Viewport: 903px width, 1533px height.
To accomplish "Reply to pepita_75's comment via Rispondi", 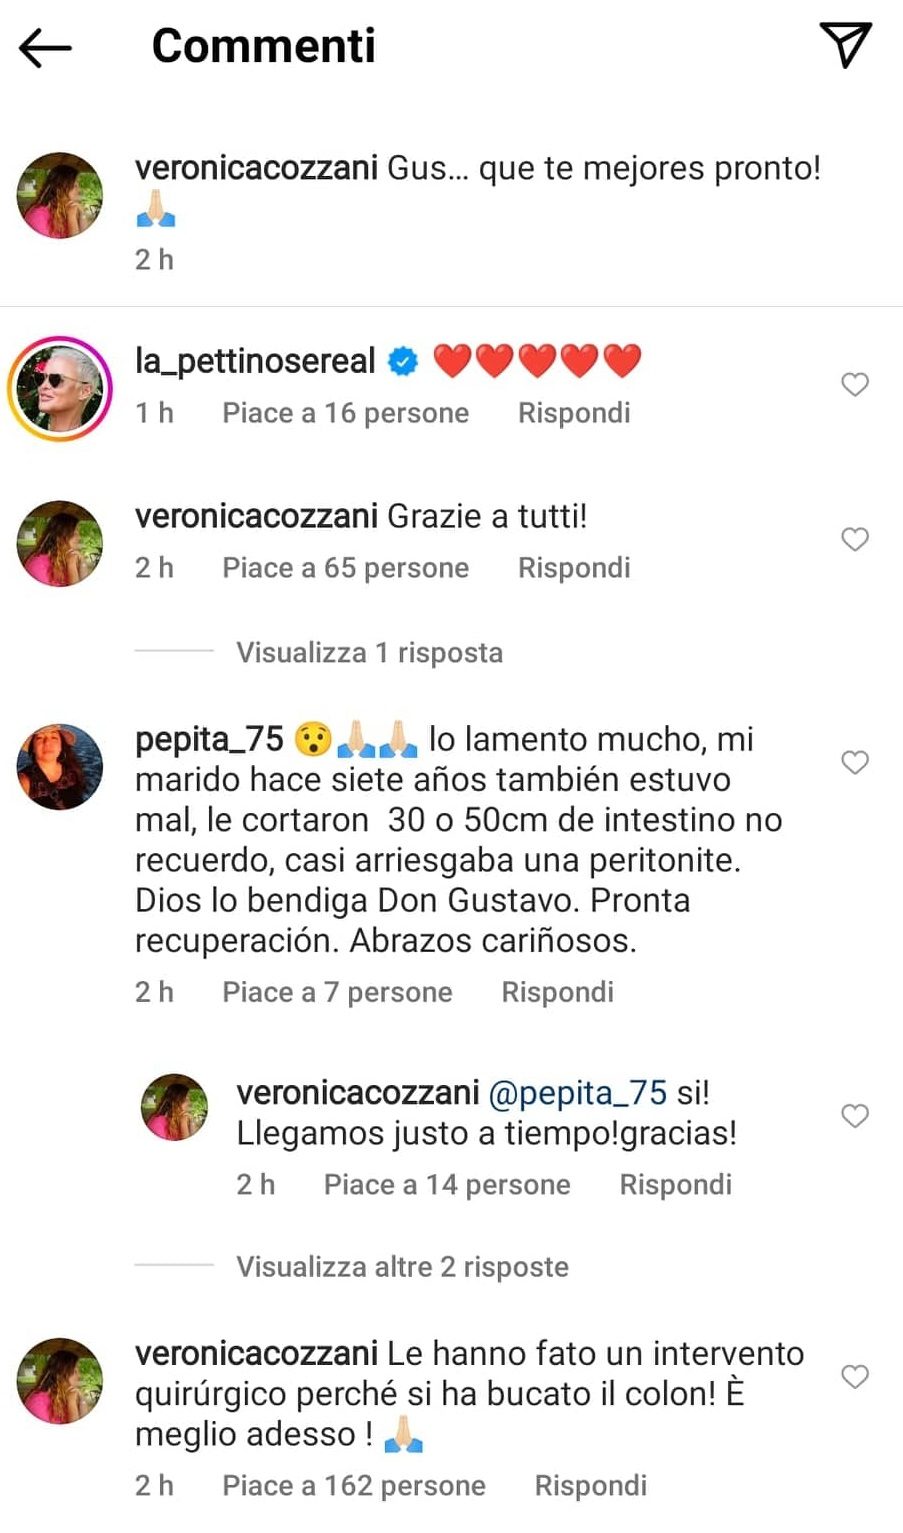I will 557,992.
